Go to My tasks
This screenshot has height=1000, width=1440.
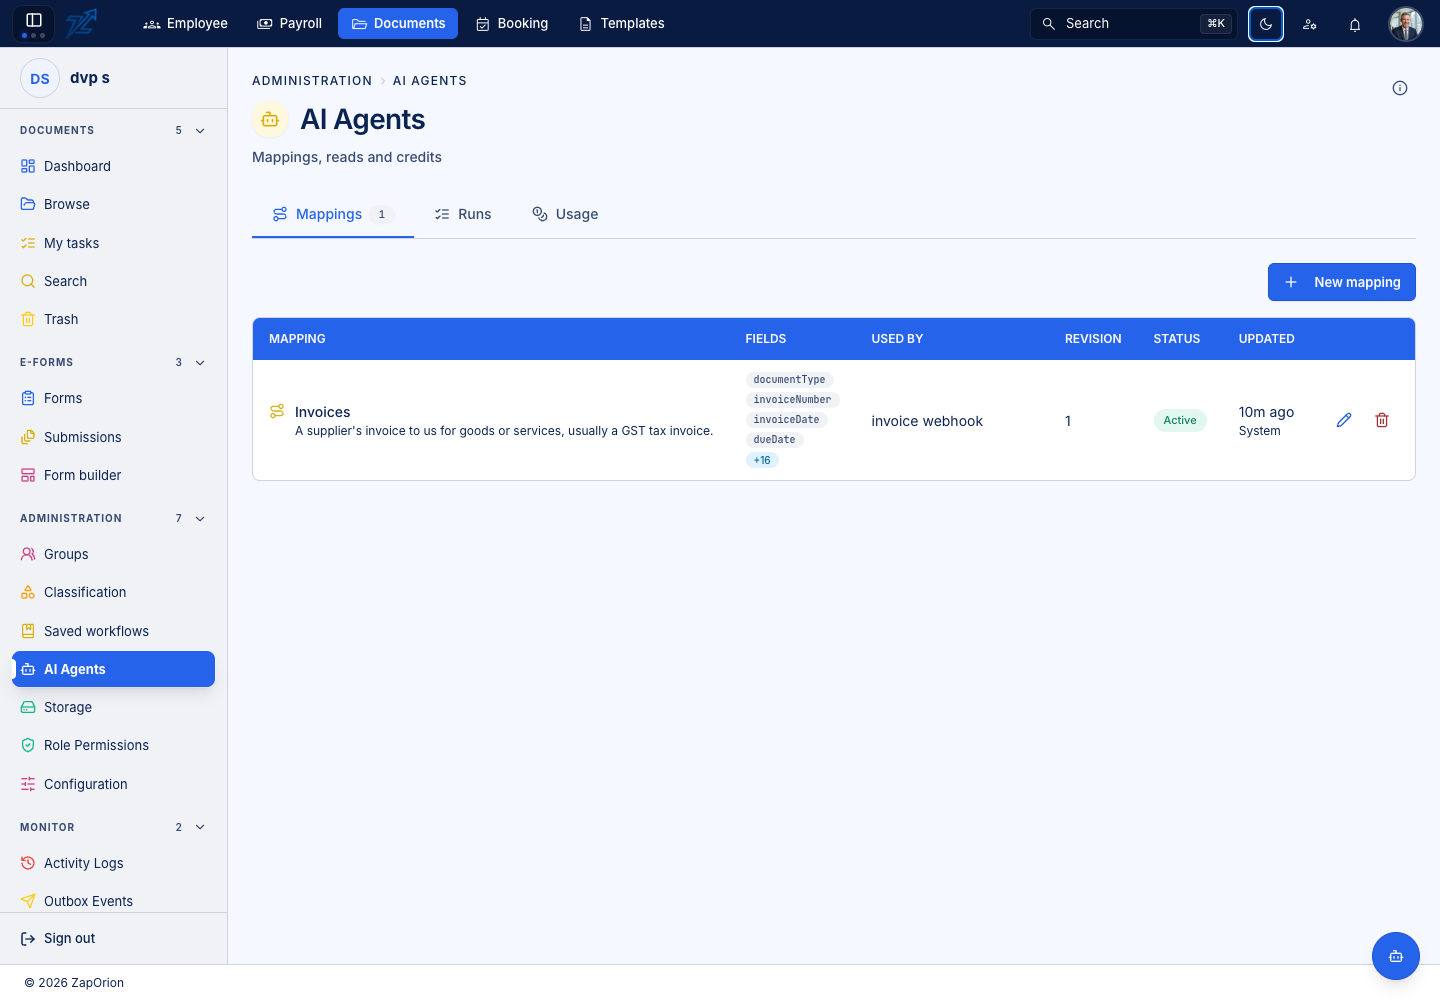point(113,243)
